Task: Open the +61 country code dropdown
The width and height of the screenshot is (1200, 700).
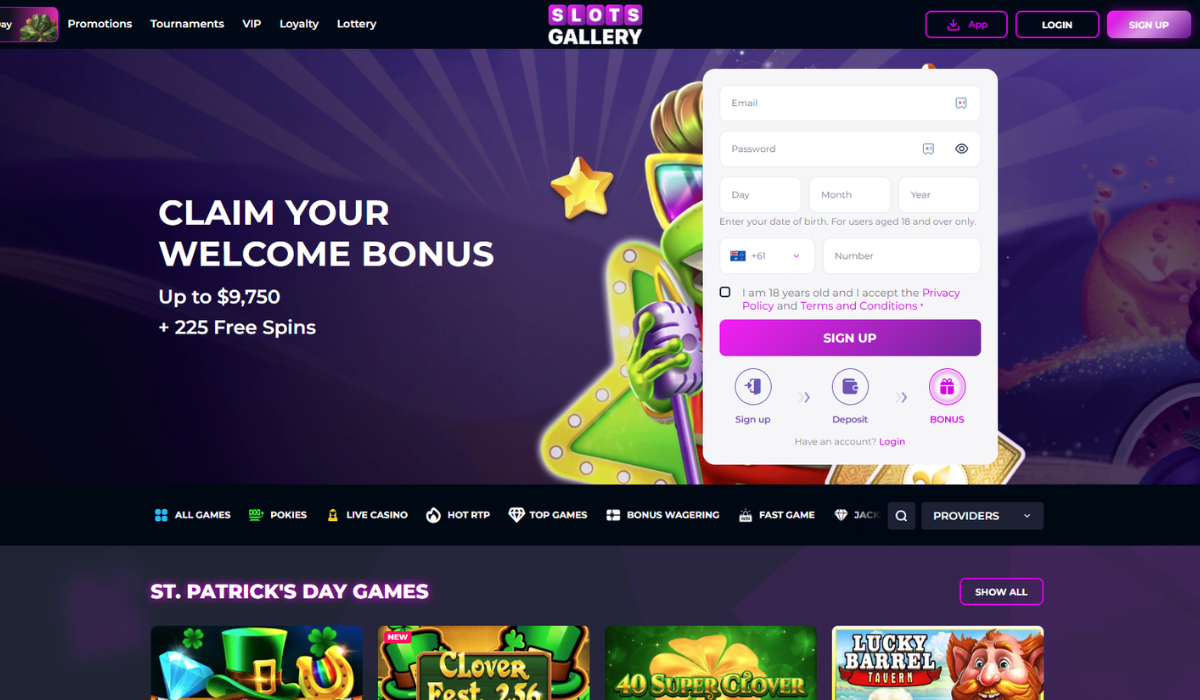Action: (x=767, y=256)
